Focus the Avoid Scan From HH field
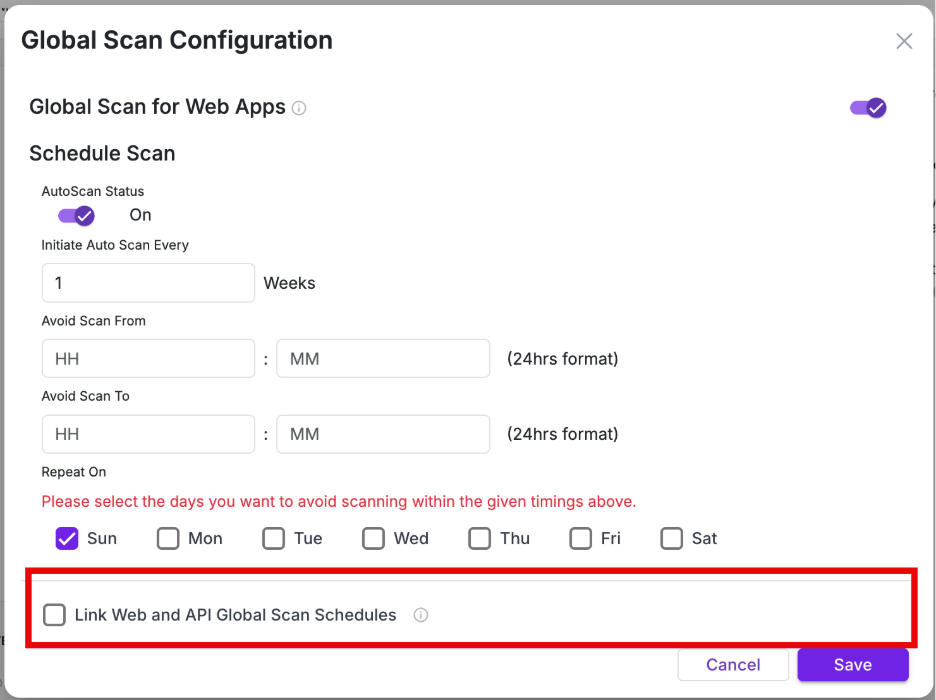 (x=148, y=358)
